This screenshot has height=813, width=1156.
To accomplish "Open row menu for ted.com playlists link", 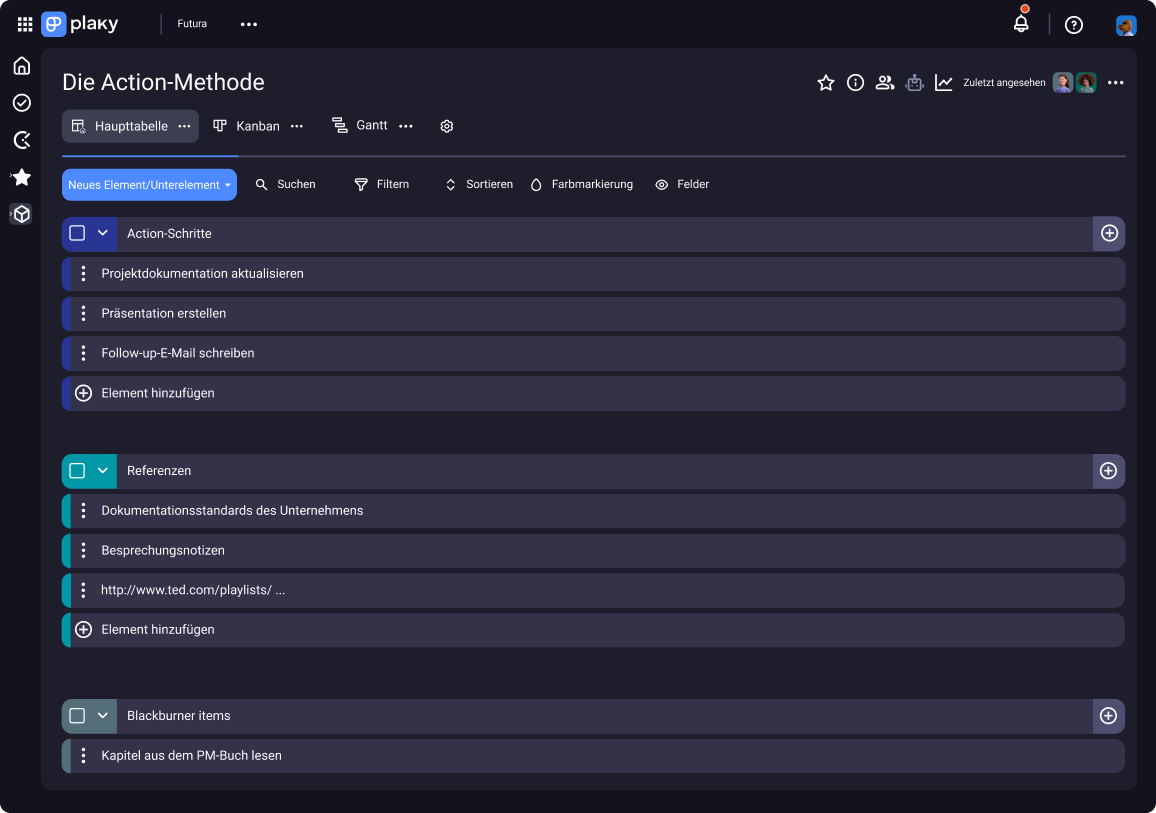I will [83, 590].
